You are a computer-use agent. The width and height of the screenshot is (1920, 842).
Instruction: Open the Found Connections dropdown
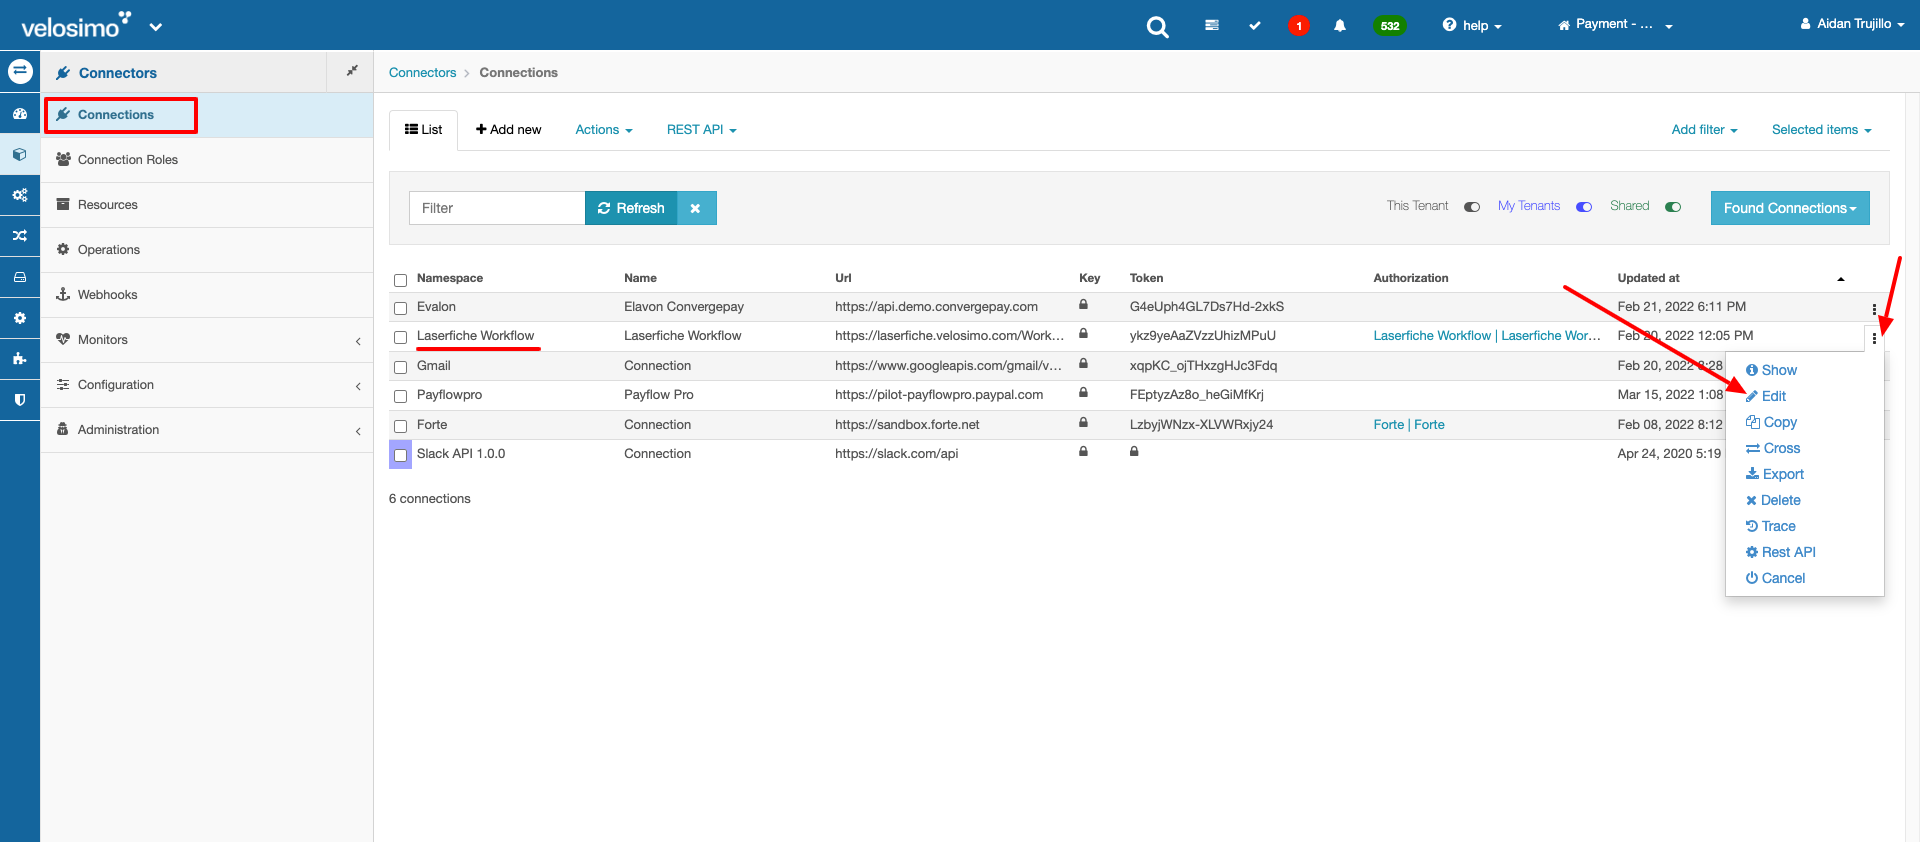point(1790,208)
